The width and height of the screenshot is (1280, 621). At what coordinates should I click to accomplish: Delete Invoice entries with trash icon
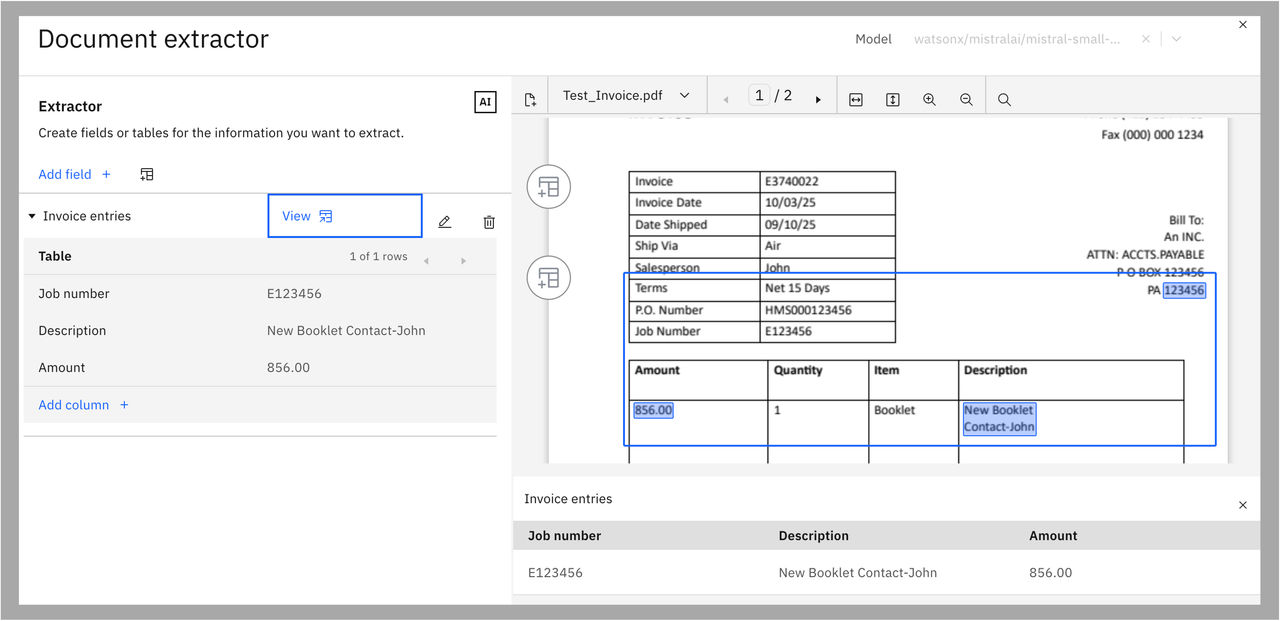coord(489,222)
